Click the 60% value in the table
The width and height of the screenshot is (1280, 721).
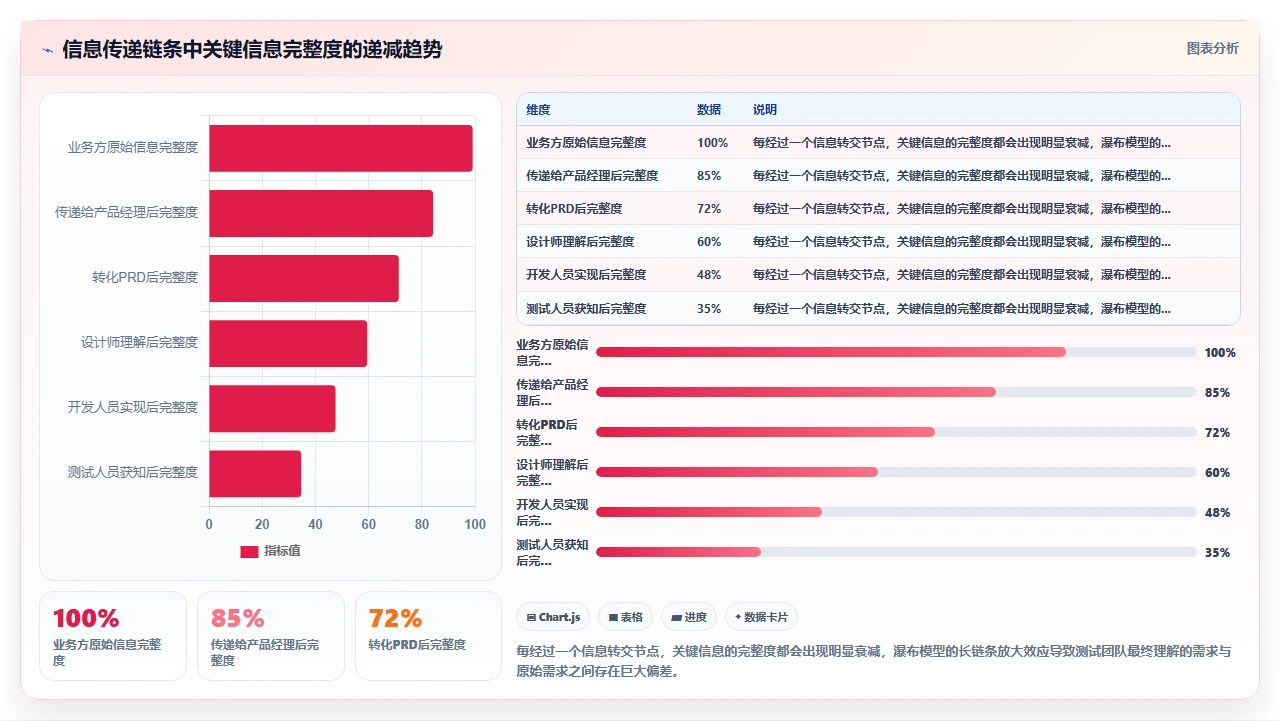(709, 242)
